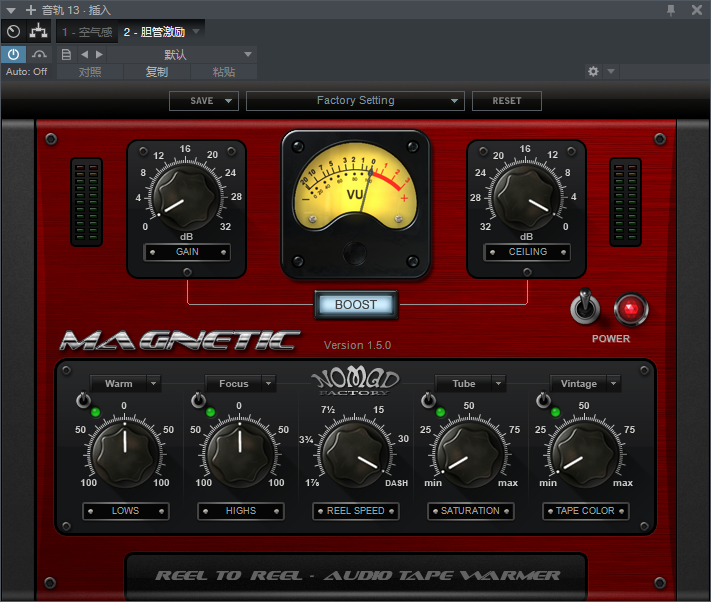Click the Version 1.5.0 text
The height and width of the screenshot is (602, 711).
click(x=357, y=345)
